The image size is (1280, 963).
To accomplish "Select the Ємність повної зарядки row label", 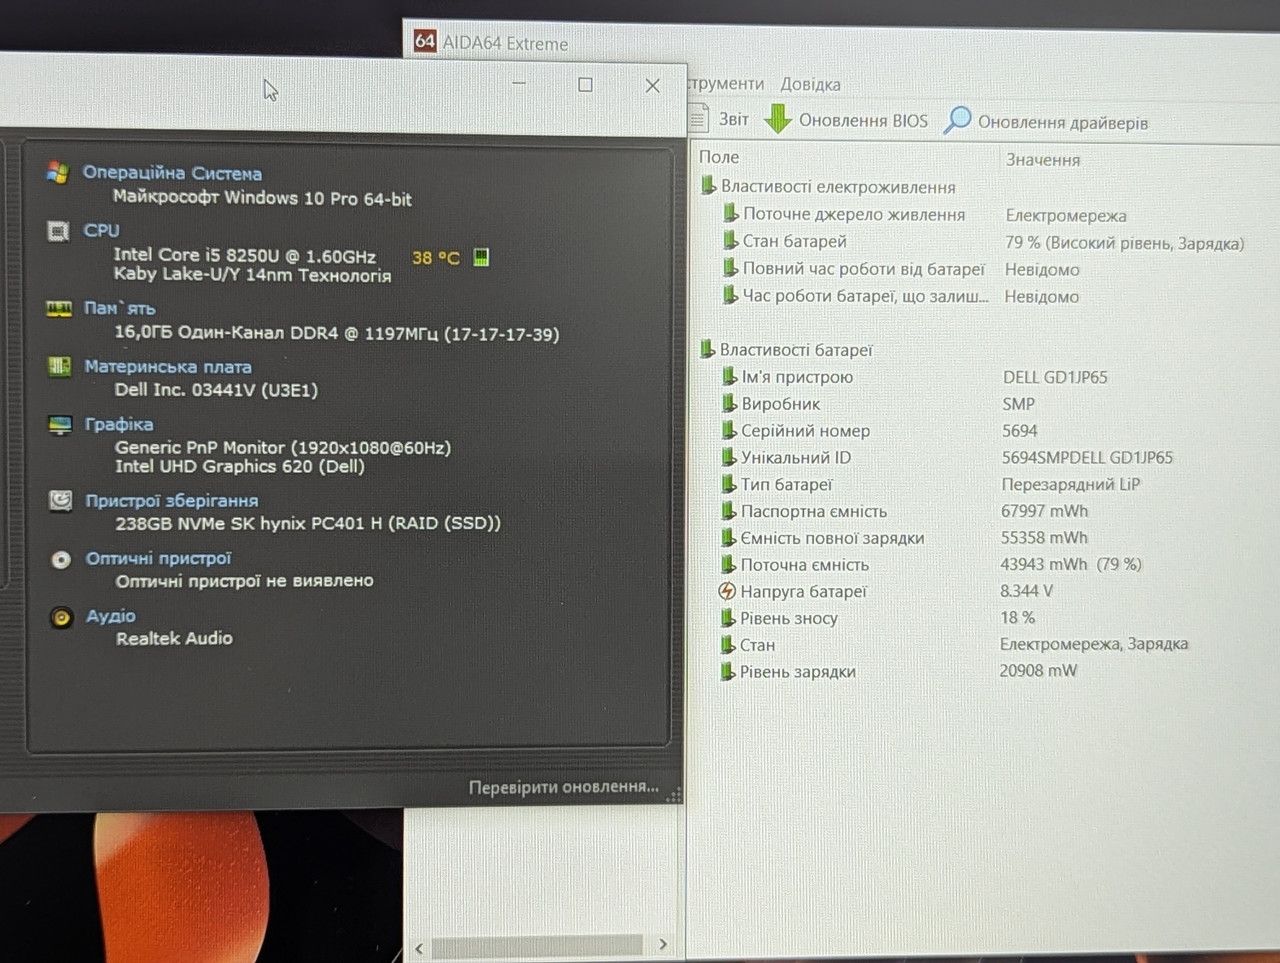I will [832, 538].
